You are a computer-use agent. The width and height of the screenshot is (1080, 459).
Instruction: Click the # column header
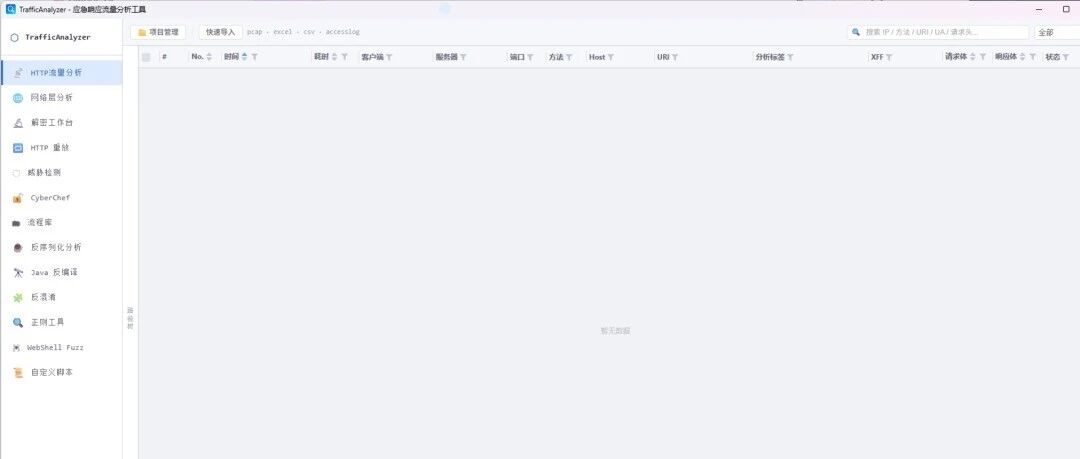(165, 57)
